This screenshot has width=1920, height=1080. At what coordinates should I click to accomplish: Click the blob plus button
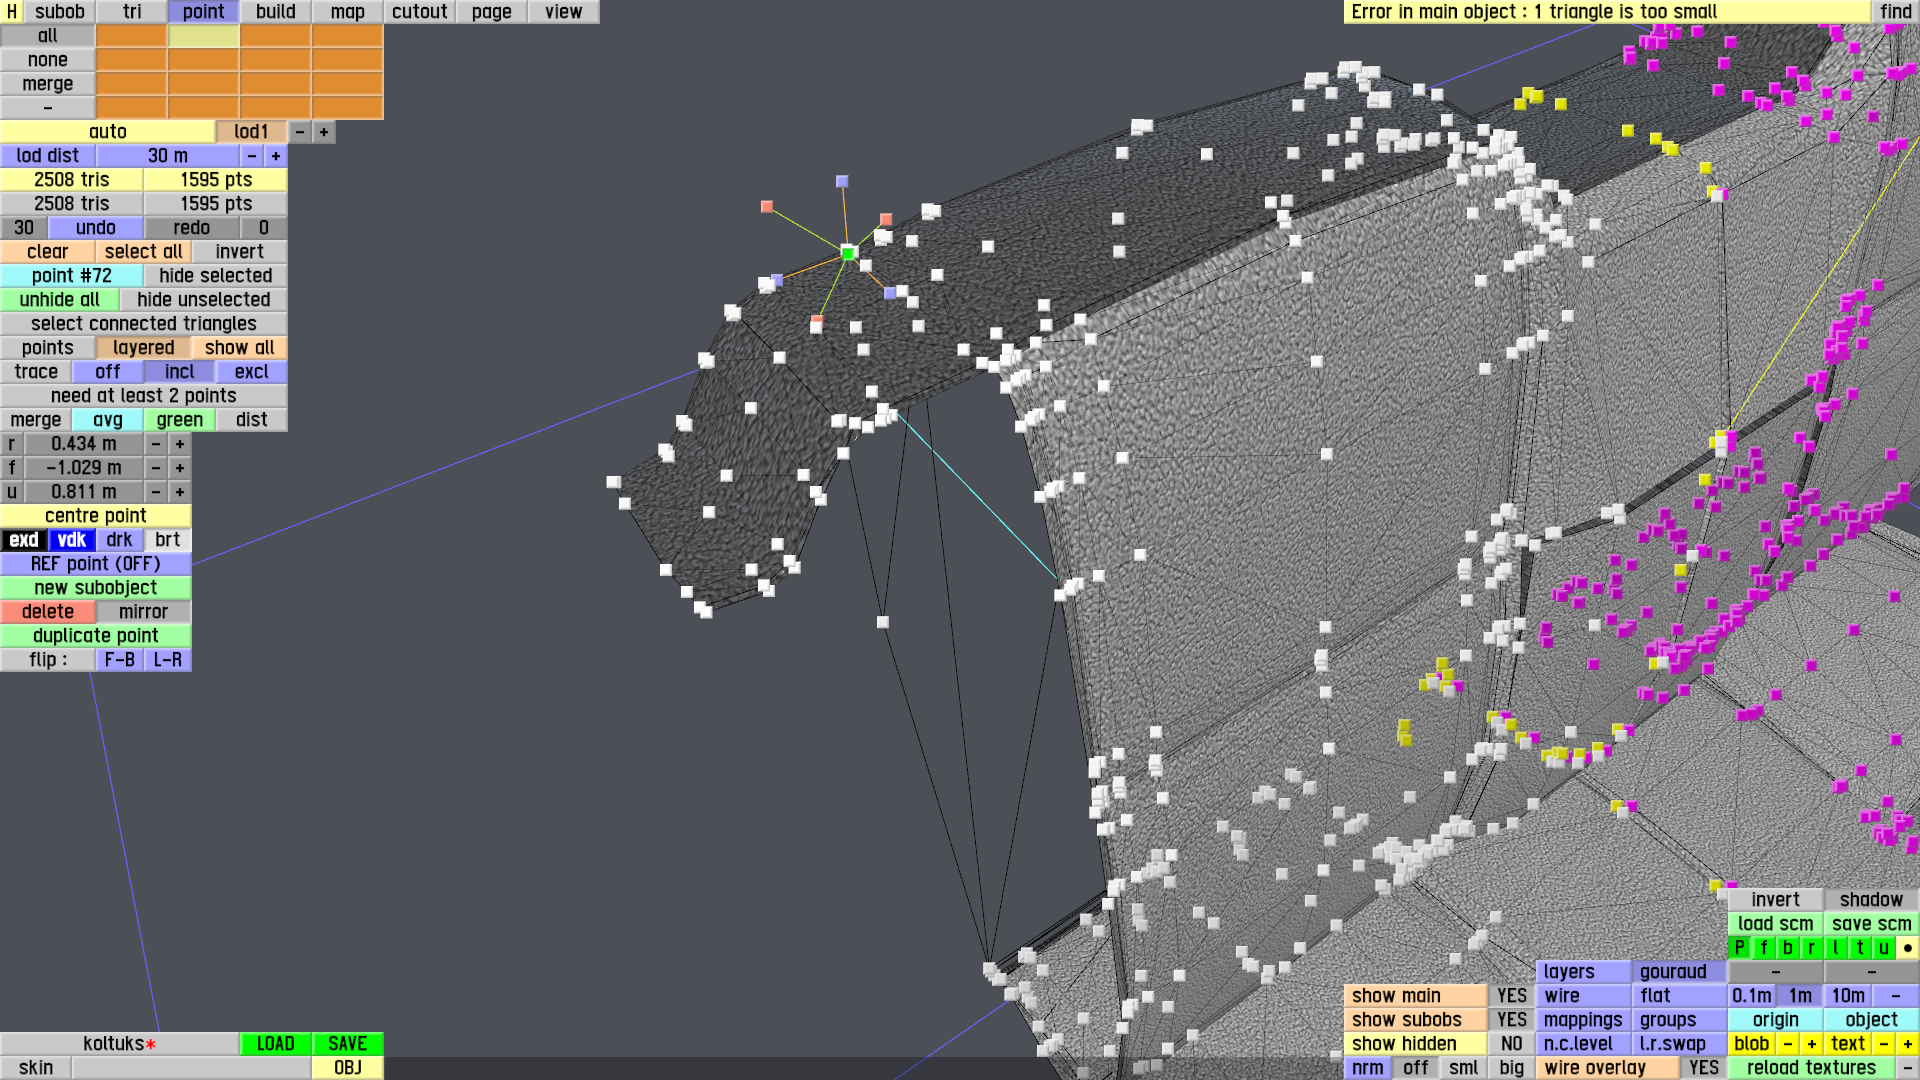pos(1811,1044)
